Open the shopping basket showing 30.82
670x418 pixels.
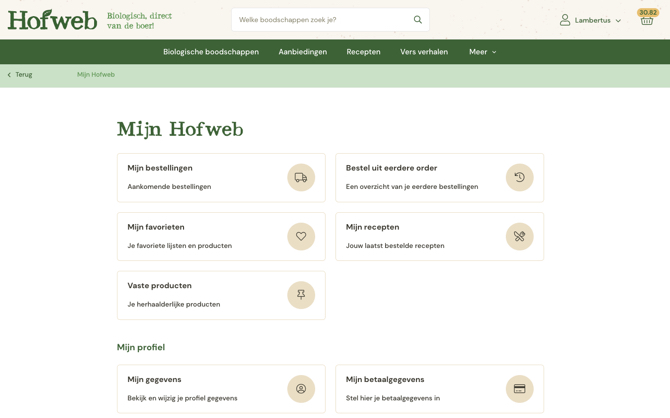(x=647, y=19)
